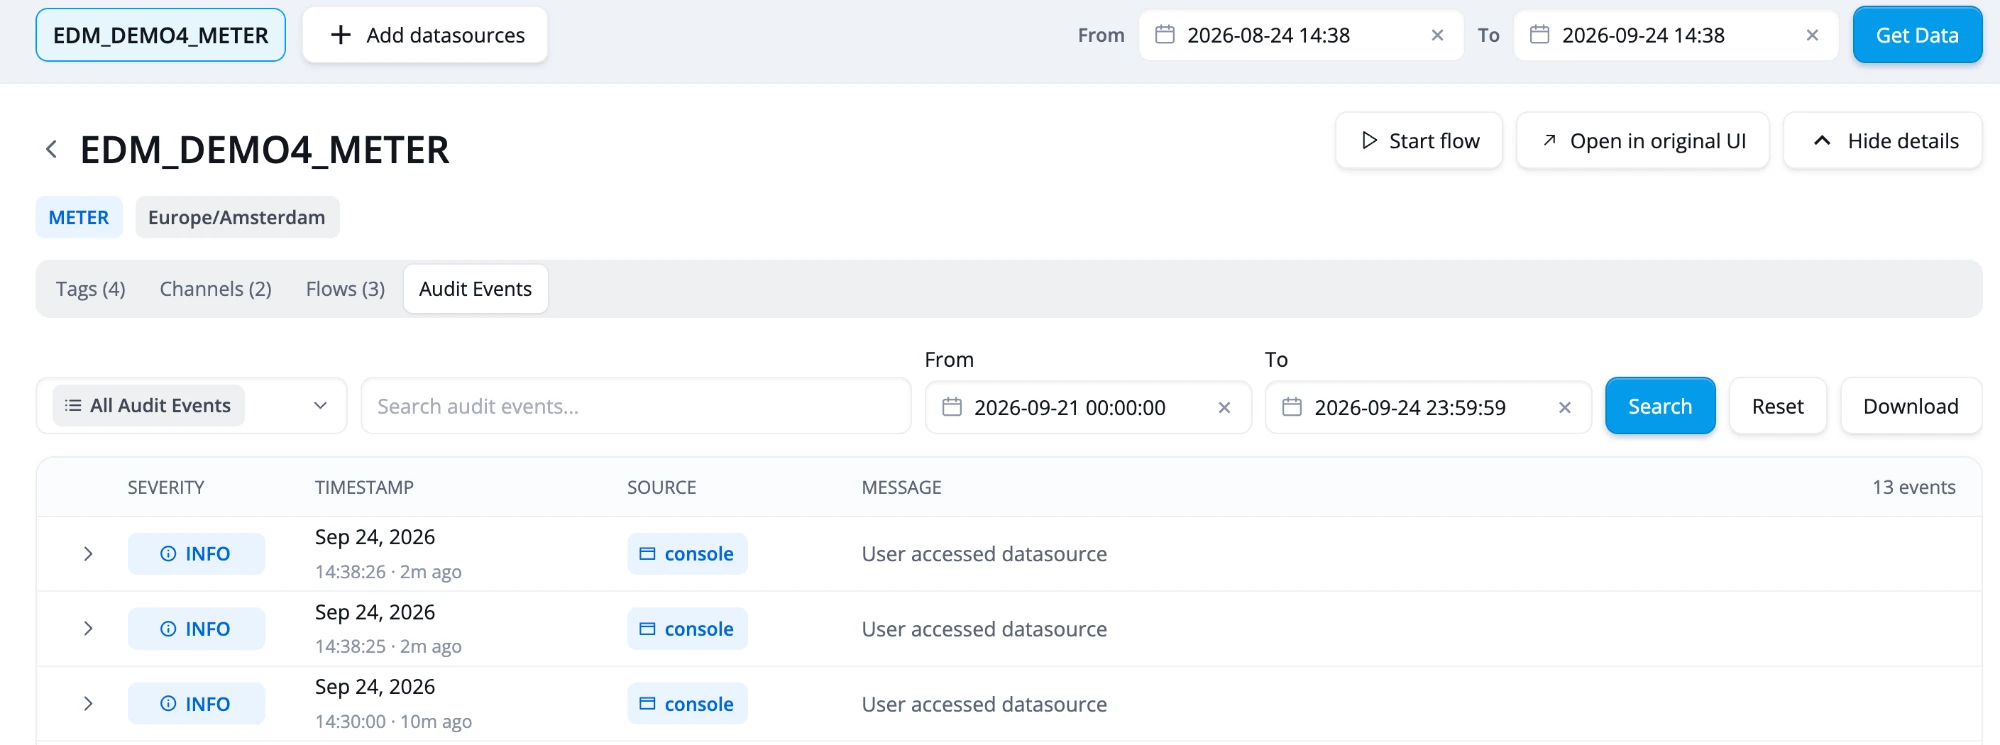This screenshot has height=745, width=2000.
Task: Click calendar icon in audit To field
Action: (1292, 407)
